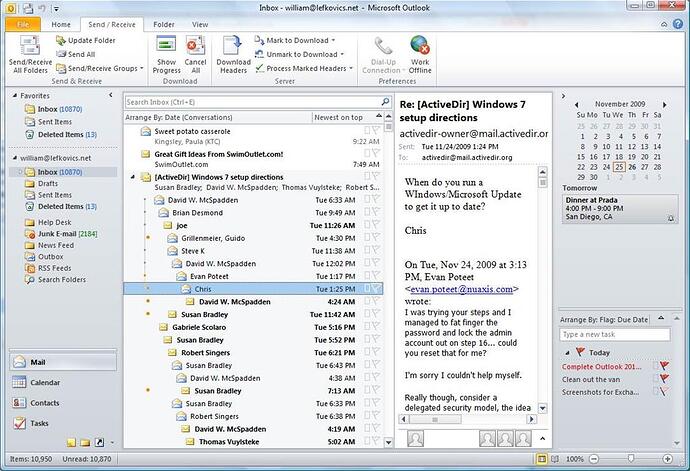This screenshot has height=471, width=690.
Task: Click Cancel All download button
Action: 195,55
